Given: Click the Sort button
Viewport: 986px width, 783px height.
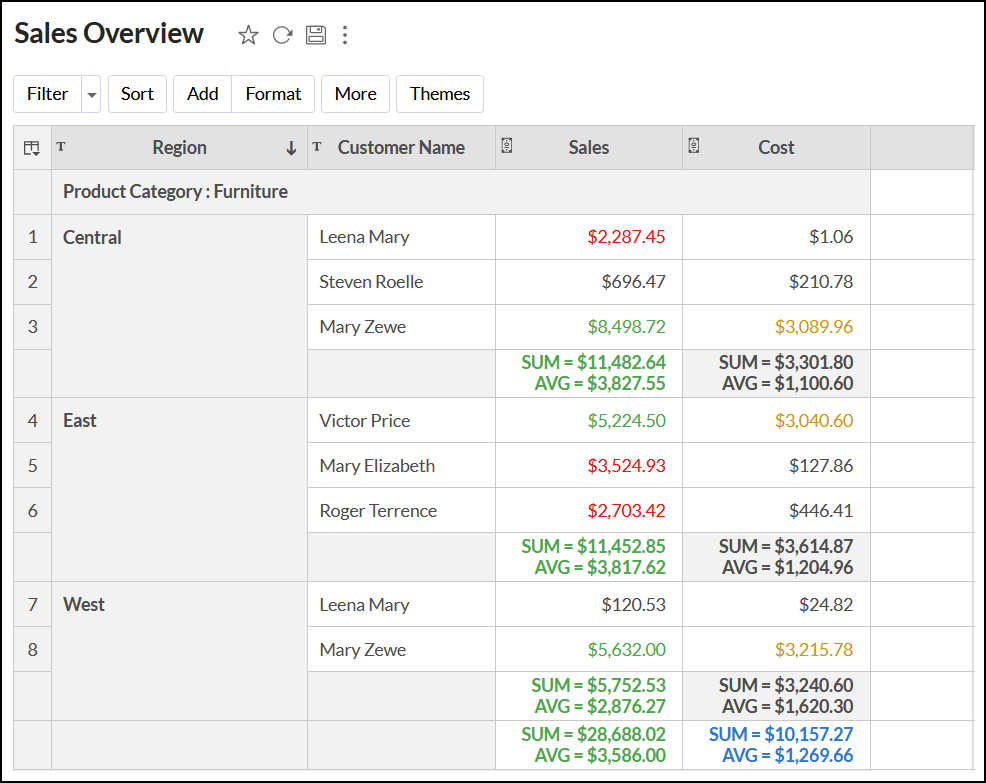Looking at the screenshot, I should (x=137, y=94).
